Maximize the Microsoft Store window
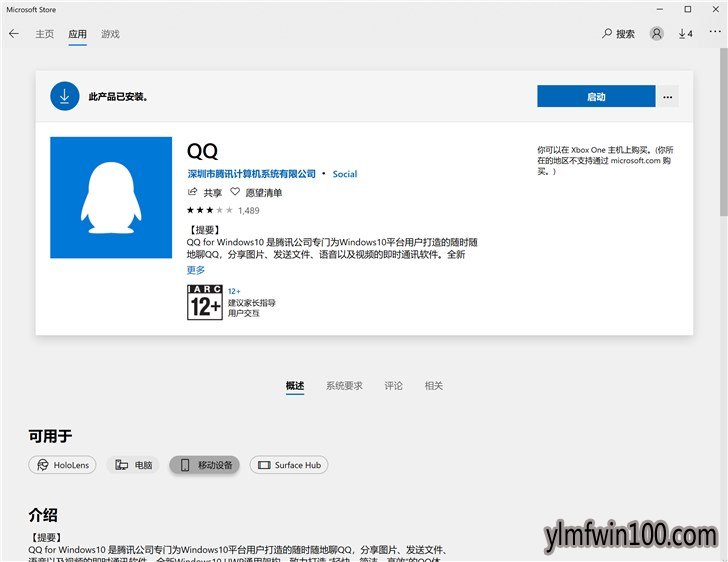 (x=688, y=9)
